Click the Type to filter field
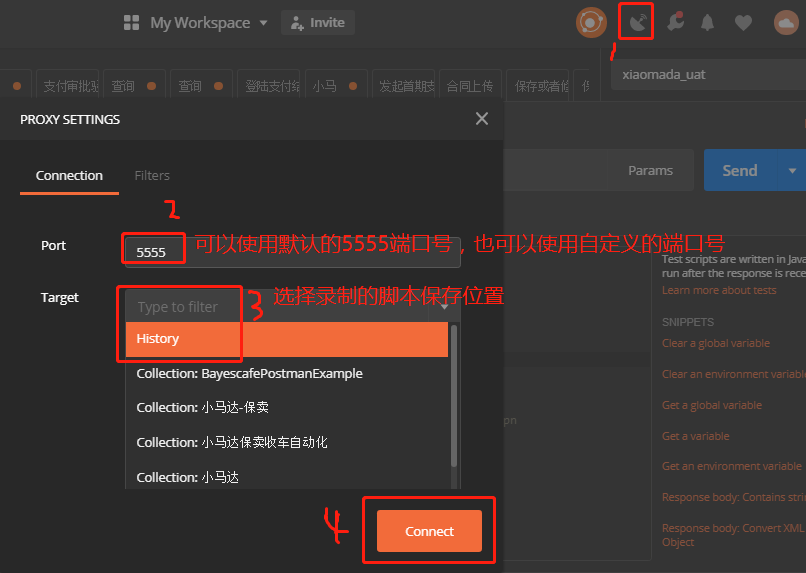 point(278,307)
